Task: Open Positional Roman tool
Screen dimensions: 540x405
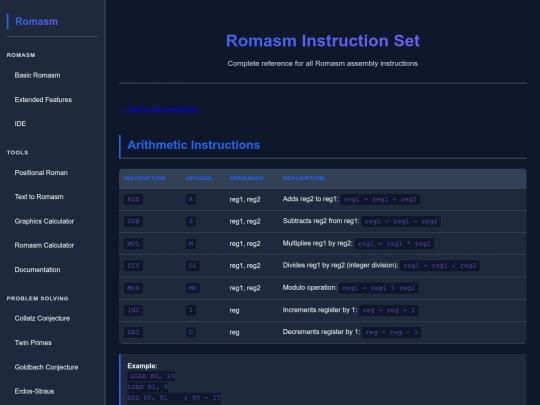Action: click(x=41, y=173)
